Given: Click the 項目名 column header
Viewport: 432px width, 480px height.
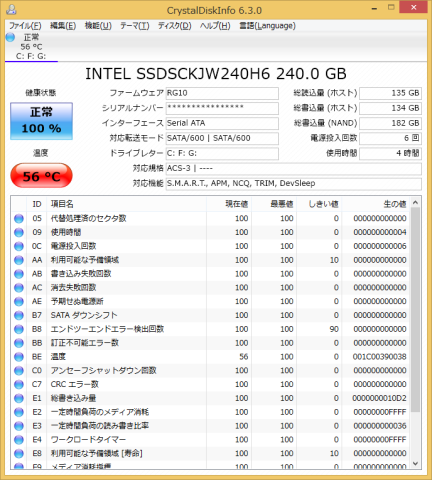Looking at the screenshot, I should coord(126,204).
